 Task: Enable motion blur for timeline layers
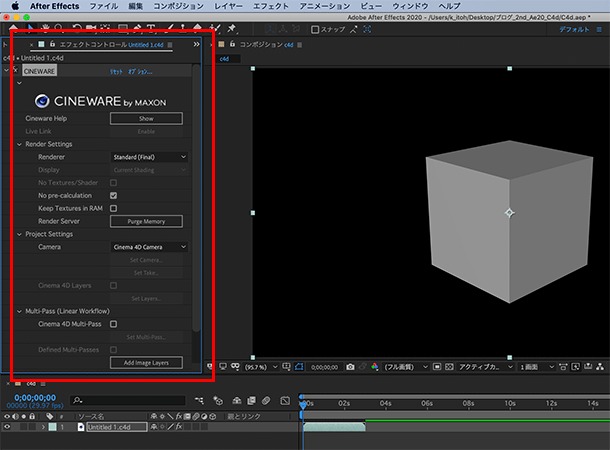(266, 401)
